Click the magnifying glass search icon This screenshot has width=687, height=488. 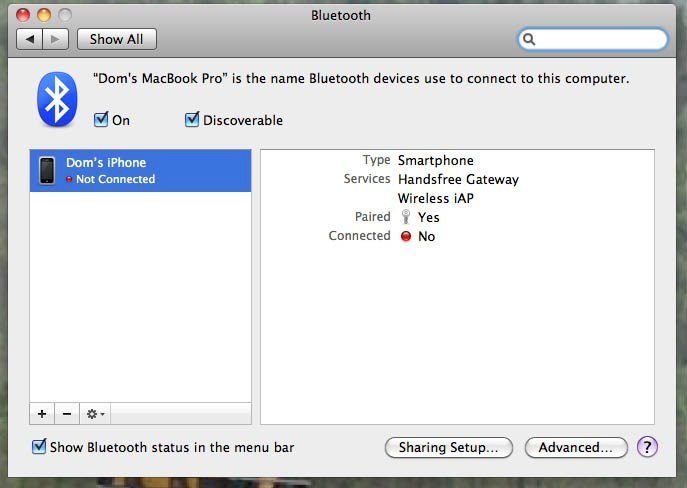point(530,40)
